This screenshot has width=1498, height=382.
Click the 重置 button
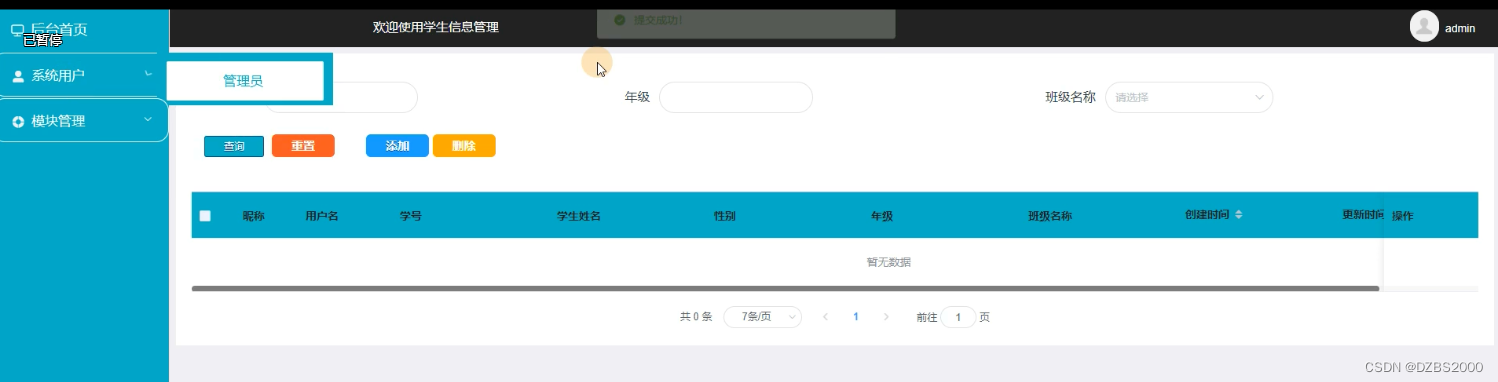click(303, 146)
